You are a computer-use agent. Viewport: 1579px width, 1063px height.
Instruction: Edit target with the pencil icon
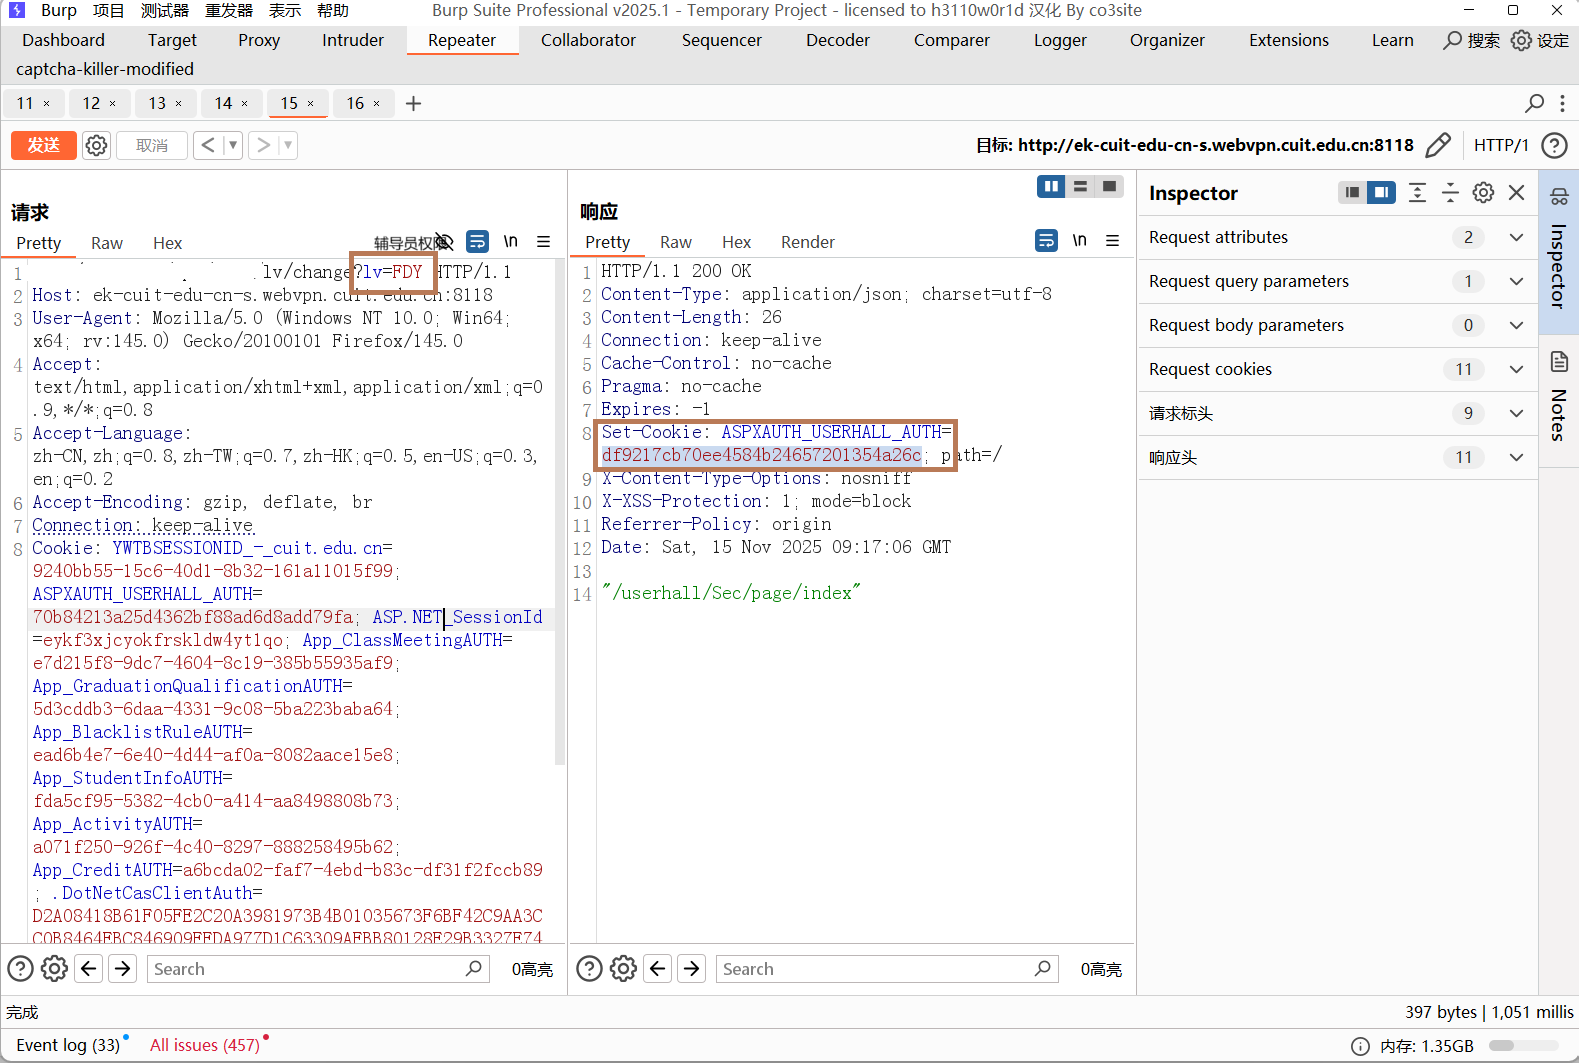click(x=1438, y=145)
